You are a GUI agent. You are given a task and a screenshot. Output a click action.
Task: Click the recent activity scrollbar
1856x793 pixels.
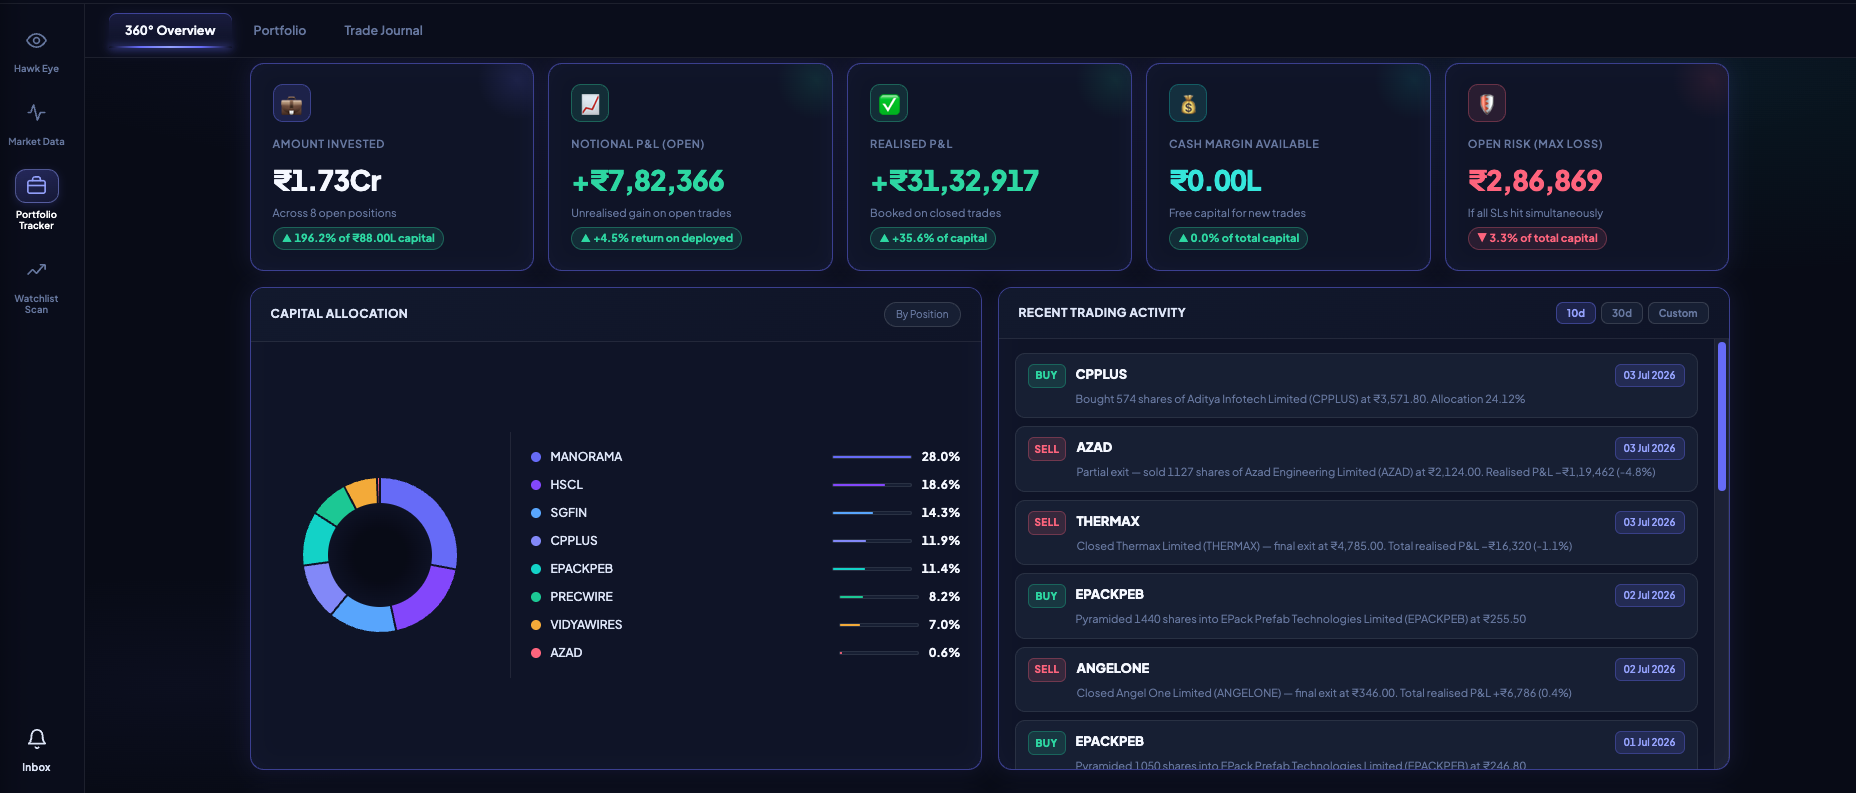[1722, 416]
